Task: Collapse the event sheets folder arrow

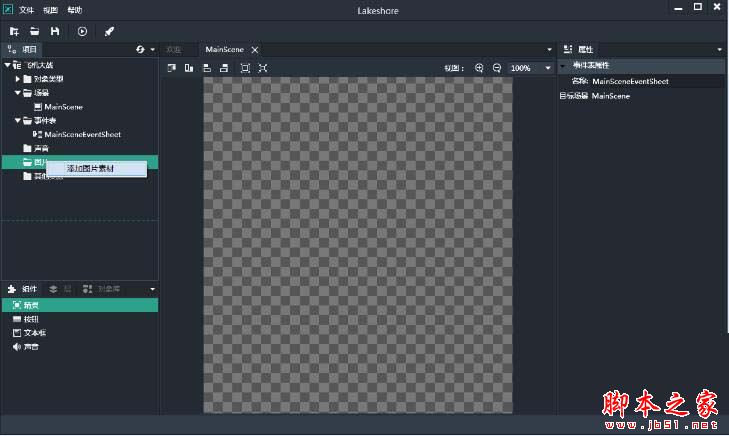Action: pos(18,120)
